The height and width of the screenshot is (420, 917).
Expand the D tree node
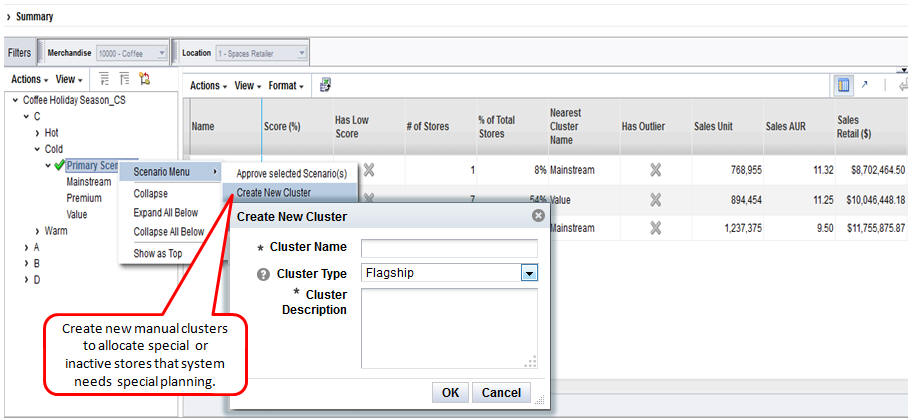pos(26,280)
